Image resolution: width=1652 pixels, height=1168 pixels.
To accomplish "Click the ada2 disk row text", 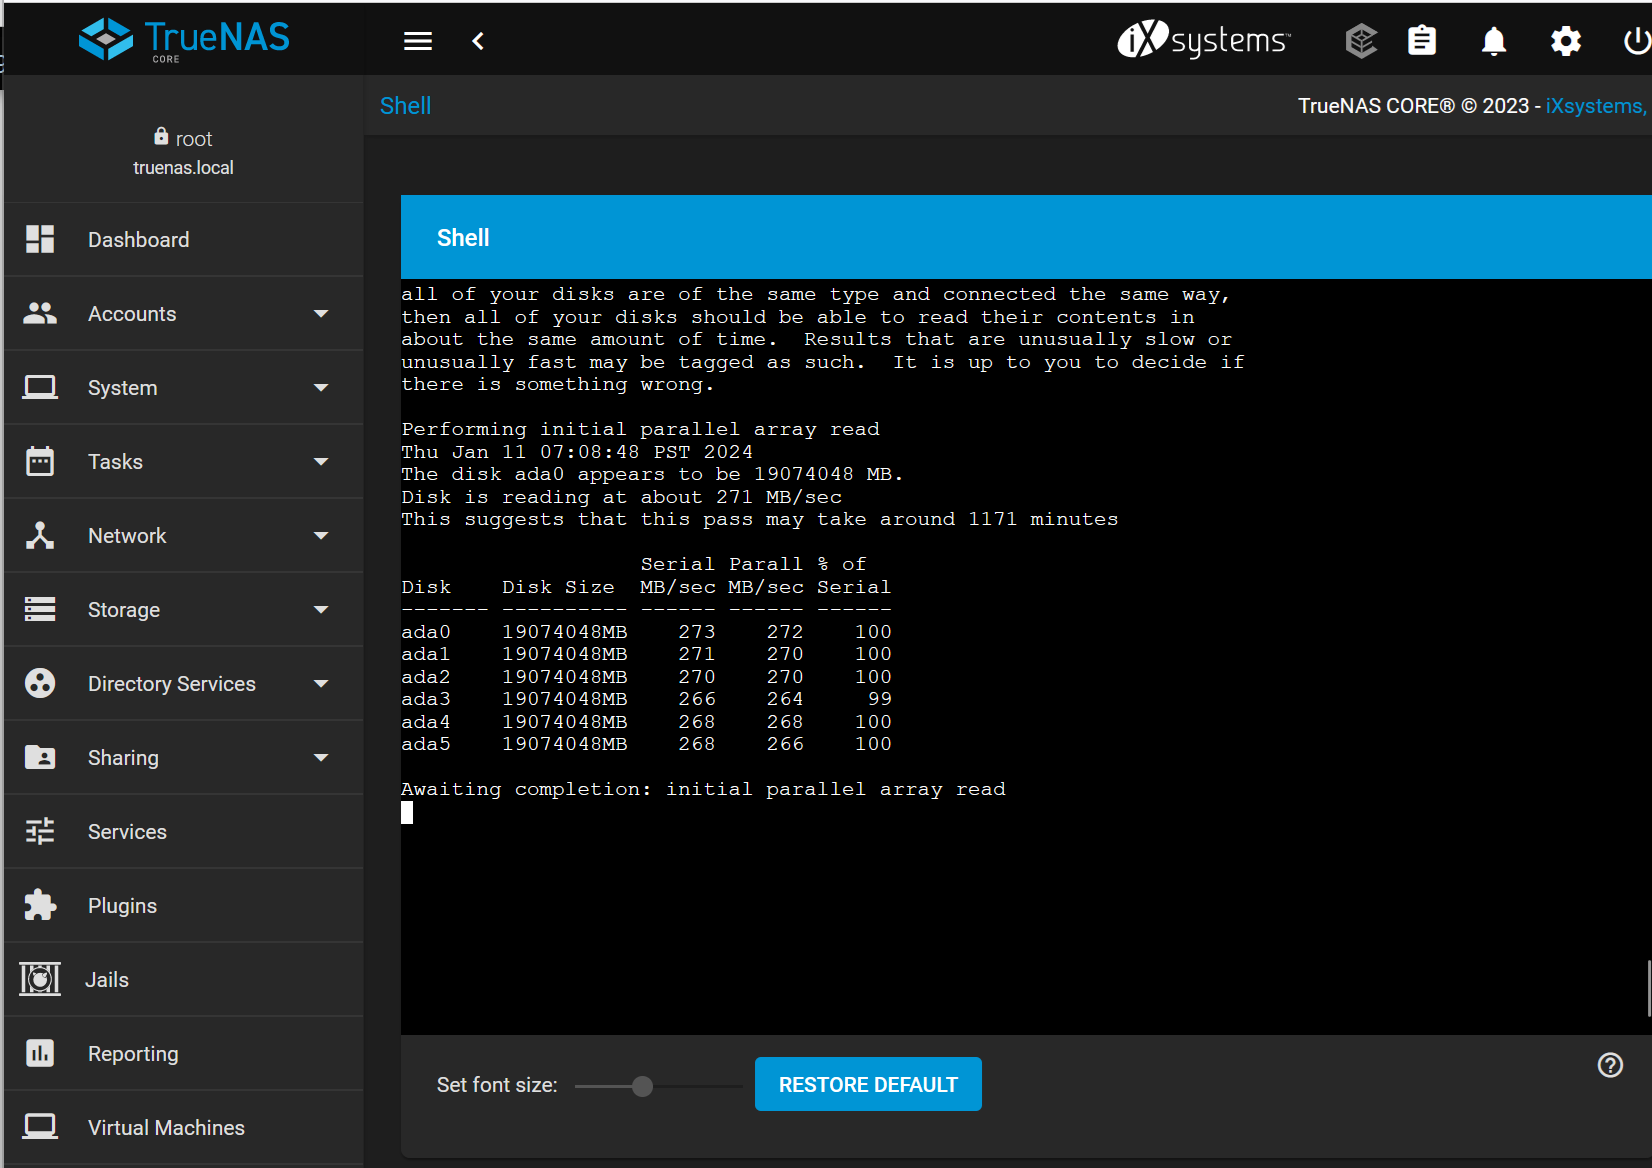I will point(646,677).
